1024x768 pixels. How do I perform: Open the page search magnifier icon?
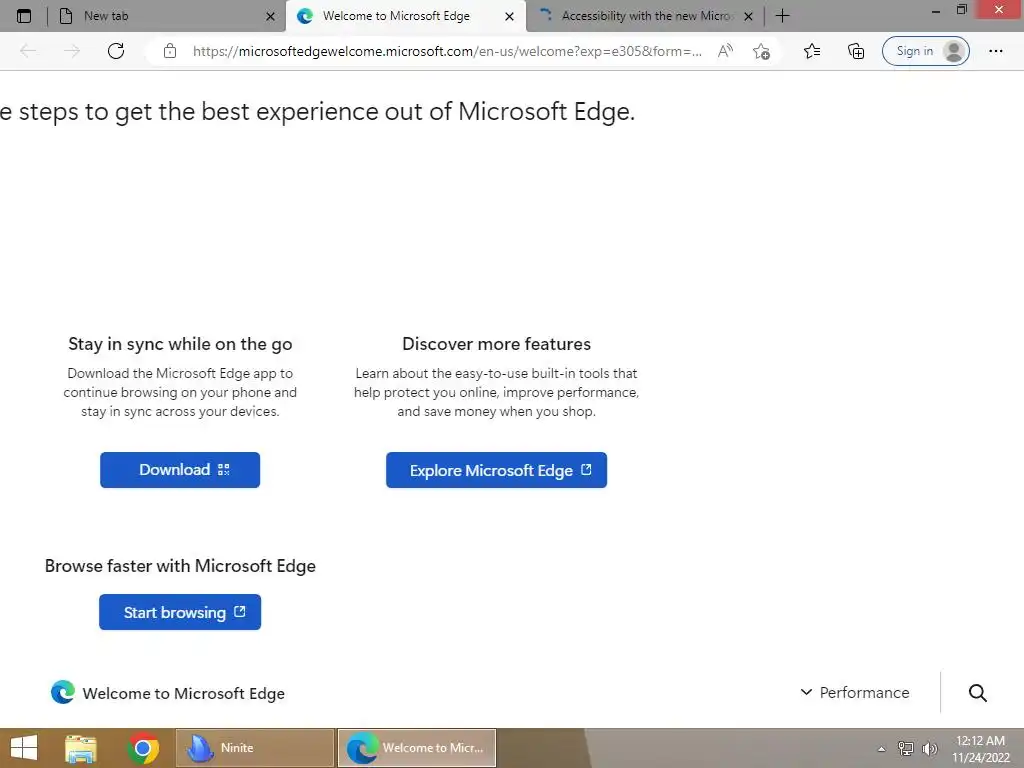978,692
